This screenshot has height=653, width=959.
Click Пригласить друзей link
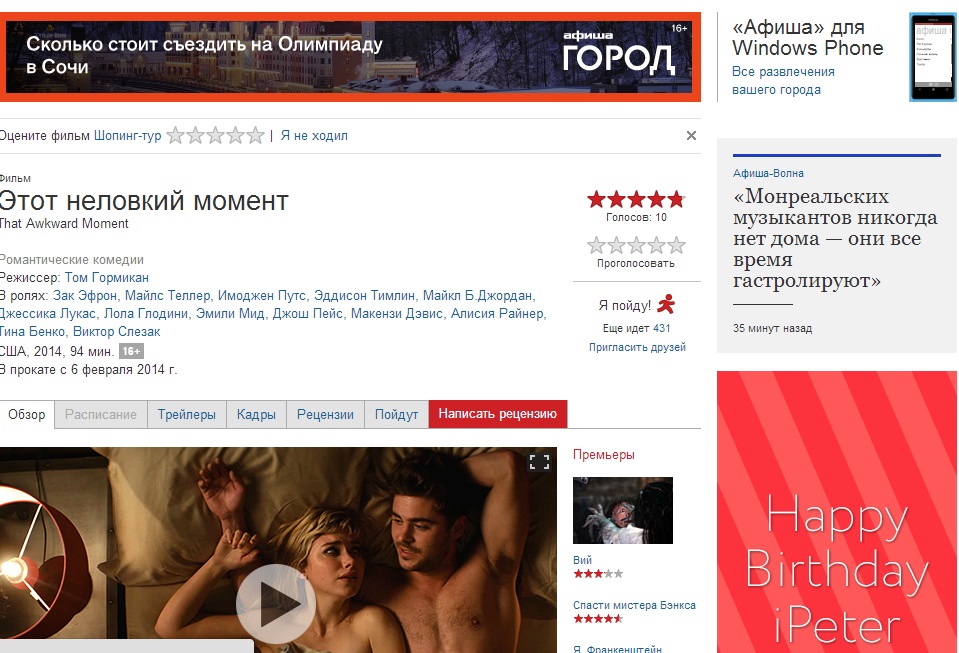pos(637,347)
